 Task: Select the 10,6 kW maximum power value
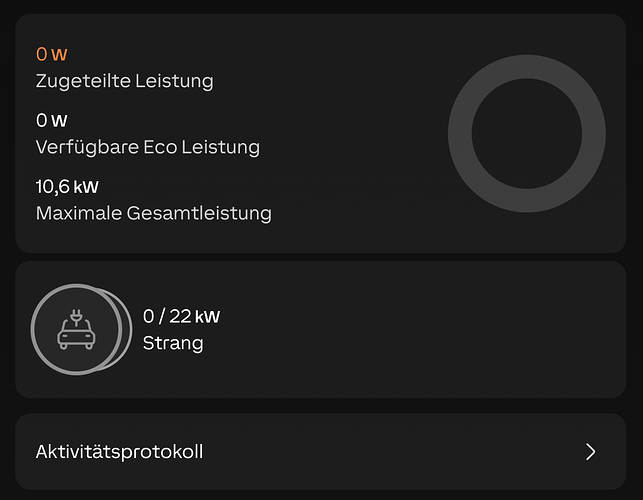click(x=67, y=187)
